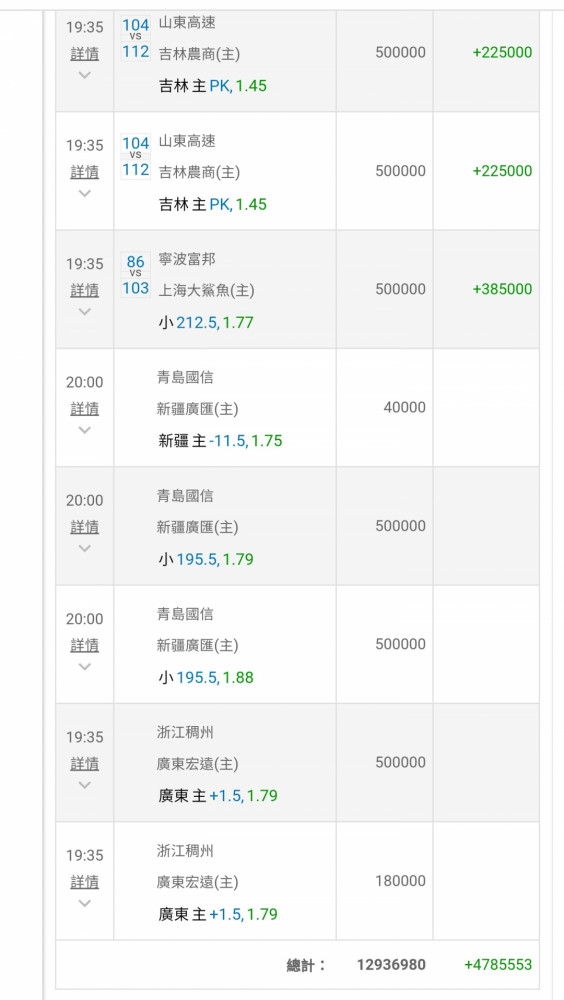Open 詳情 link for 寧波富邦 match
This screenshot has height=1000, width=564.
click(85, 290)
